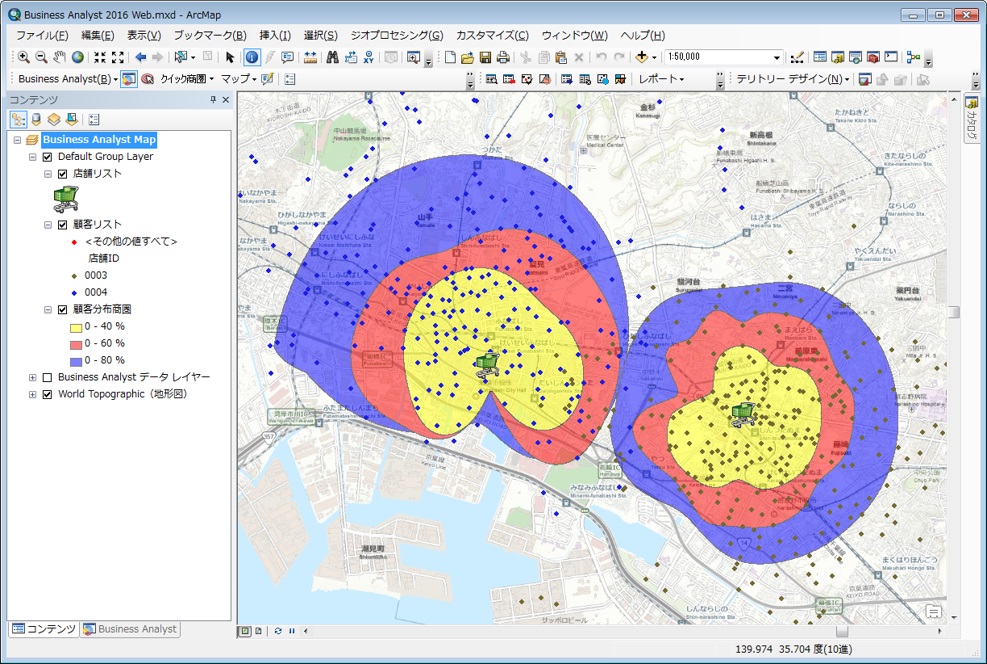Activate the Pan hand tool
The width and height of the screenshot is (987, 664).
click(x=59, y=57)
